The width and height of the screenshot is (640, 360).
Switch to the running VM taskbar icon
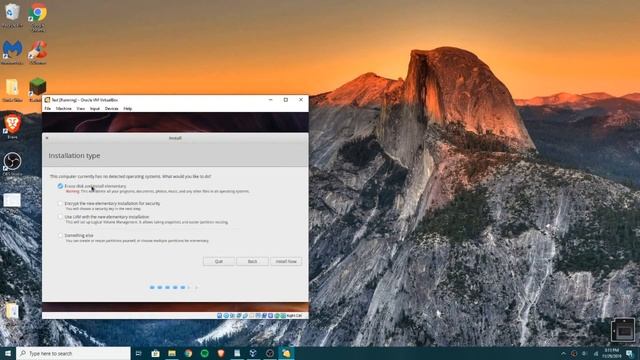point(286,353)
